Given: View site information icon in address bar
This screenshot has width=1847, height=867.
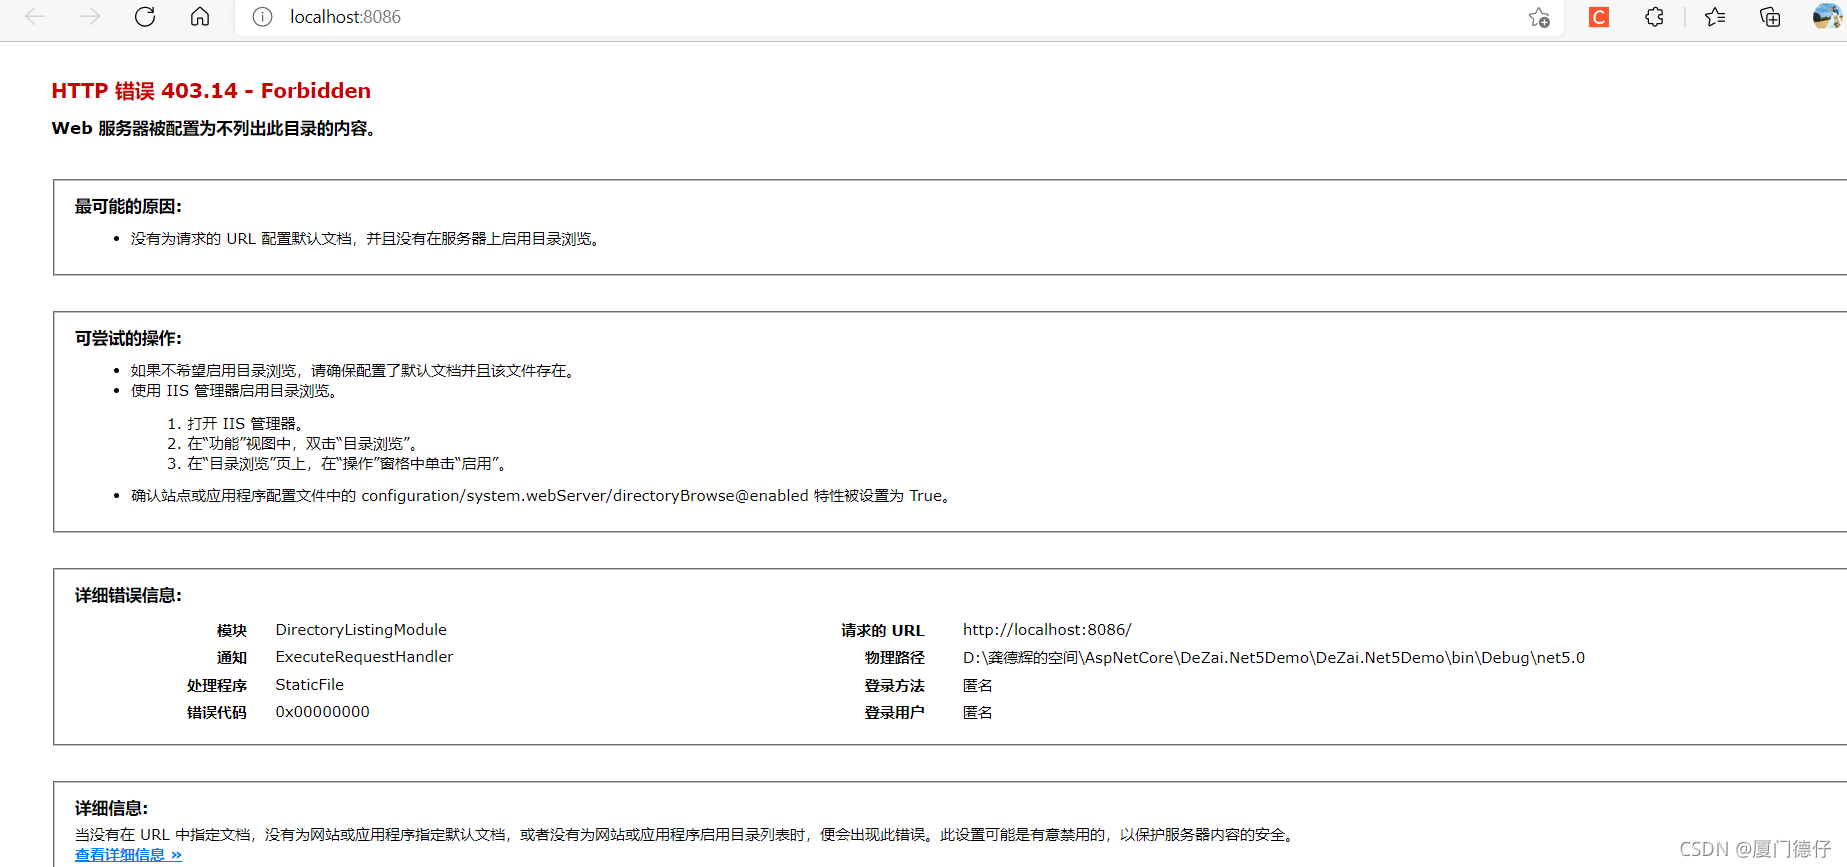Looking at the screenshot, I should [x=262, y=17].
